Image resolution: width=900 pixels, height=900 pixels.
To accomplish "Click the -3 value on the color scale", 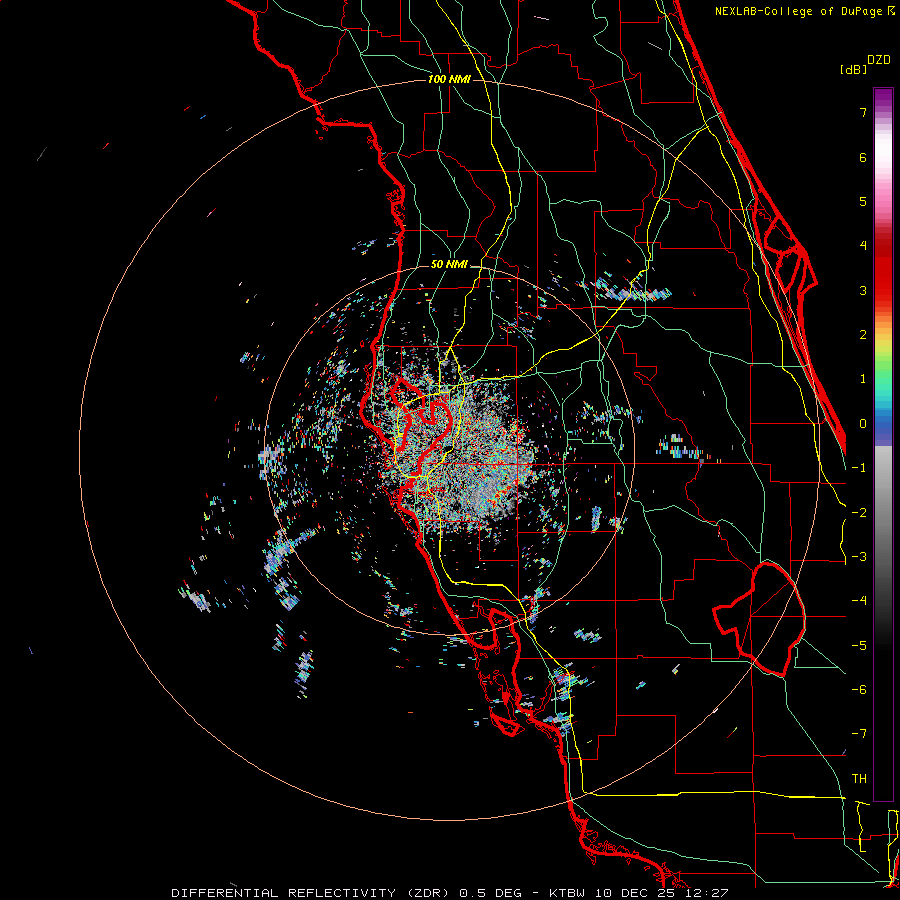I will [859, 557].
